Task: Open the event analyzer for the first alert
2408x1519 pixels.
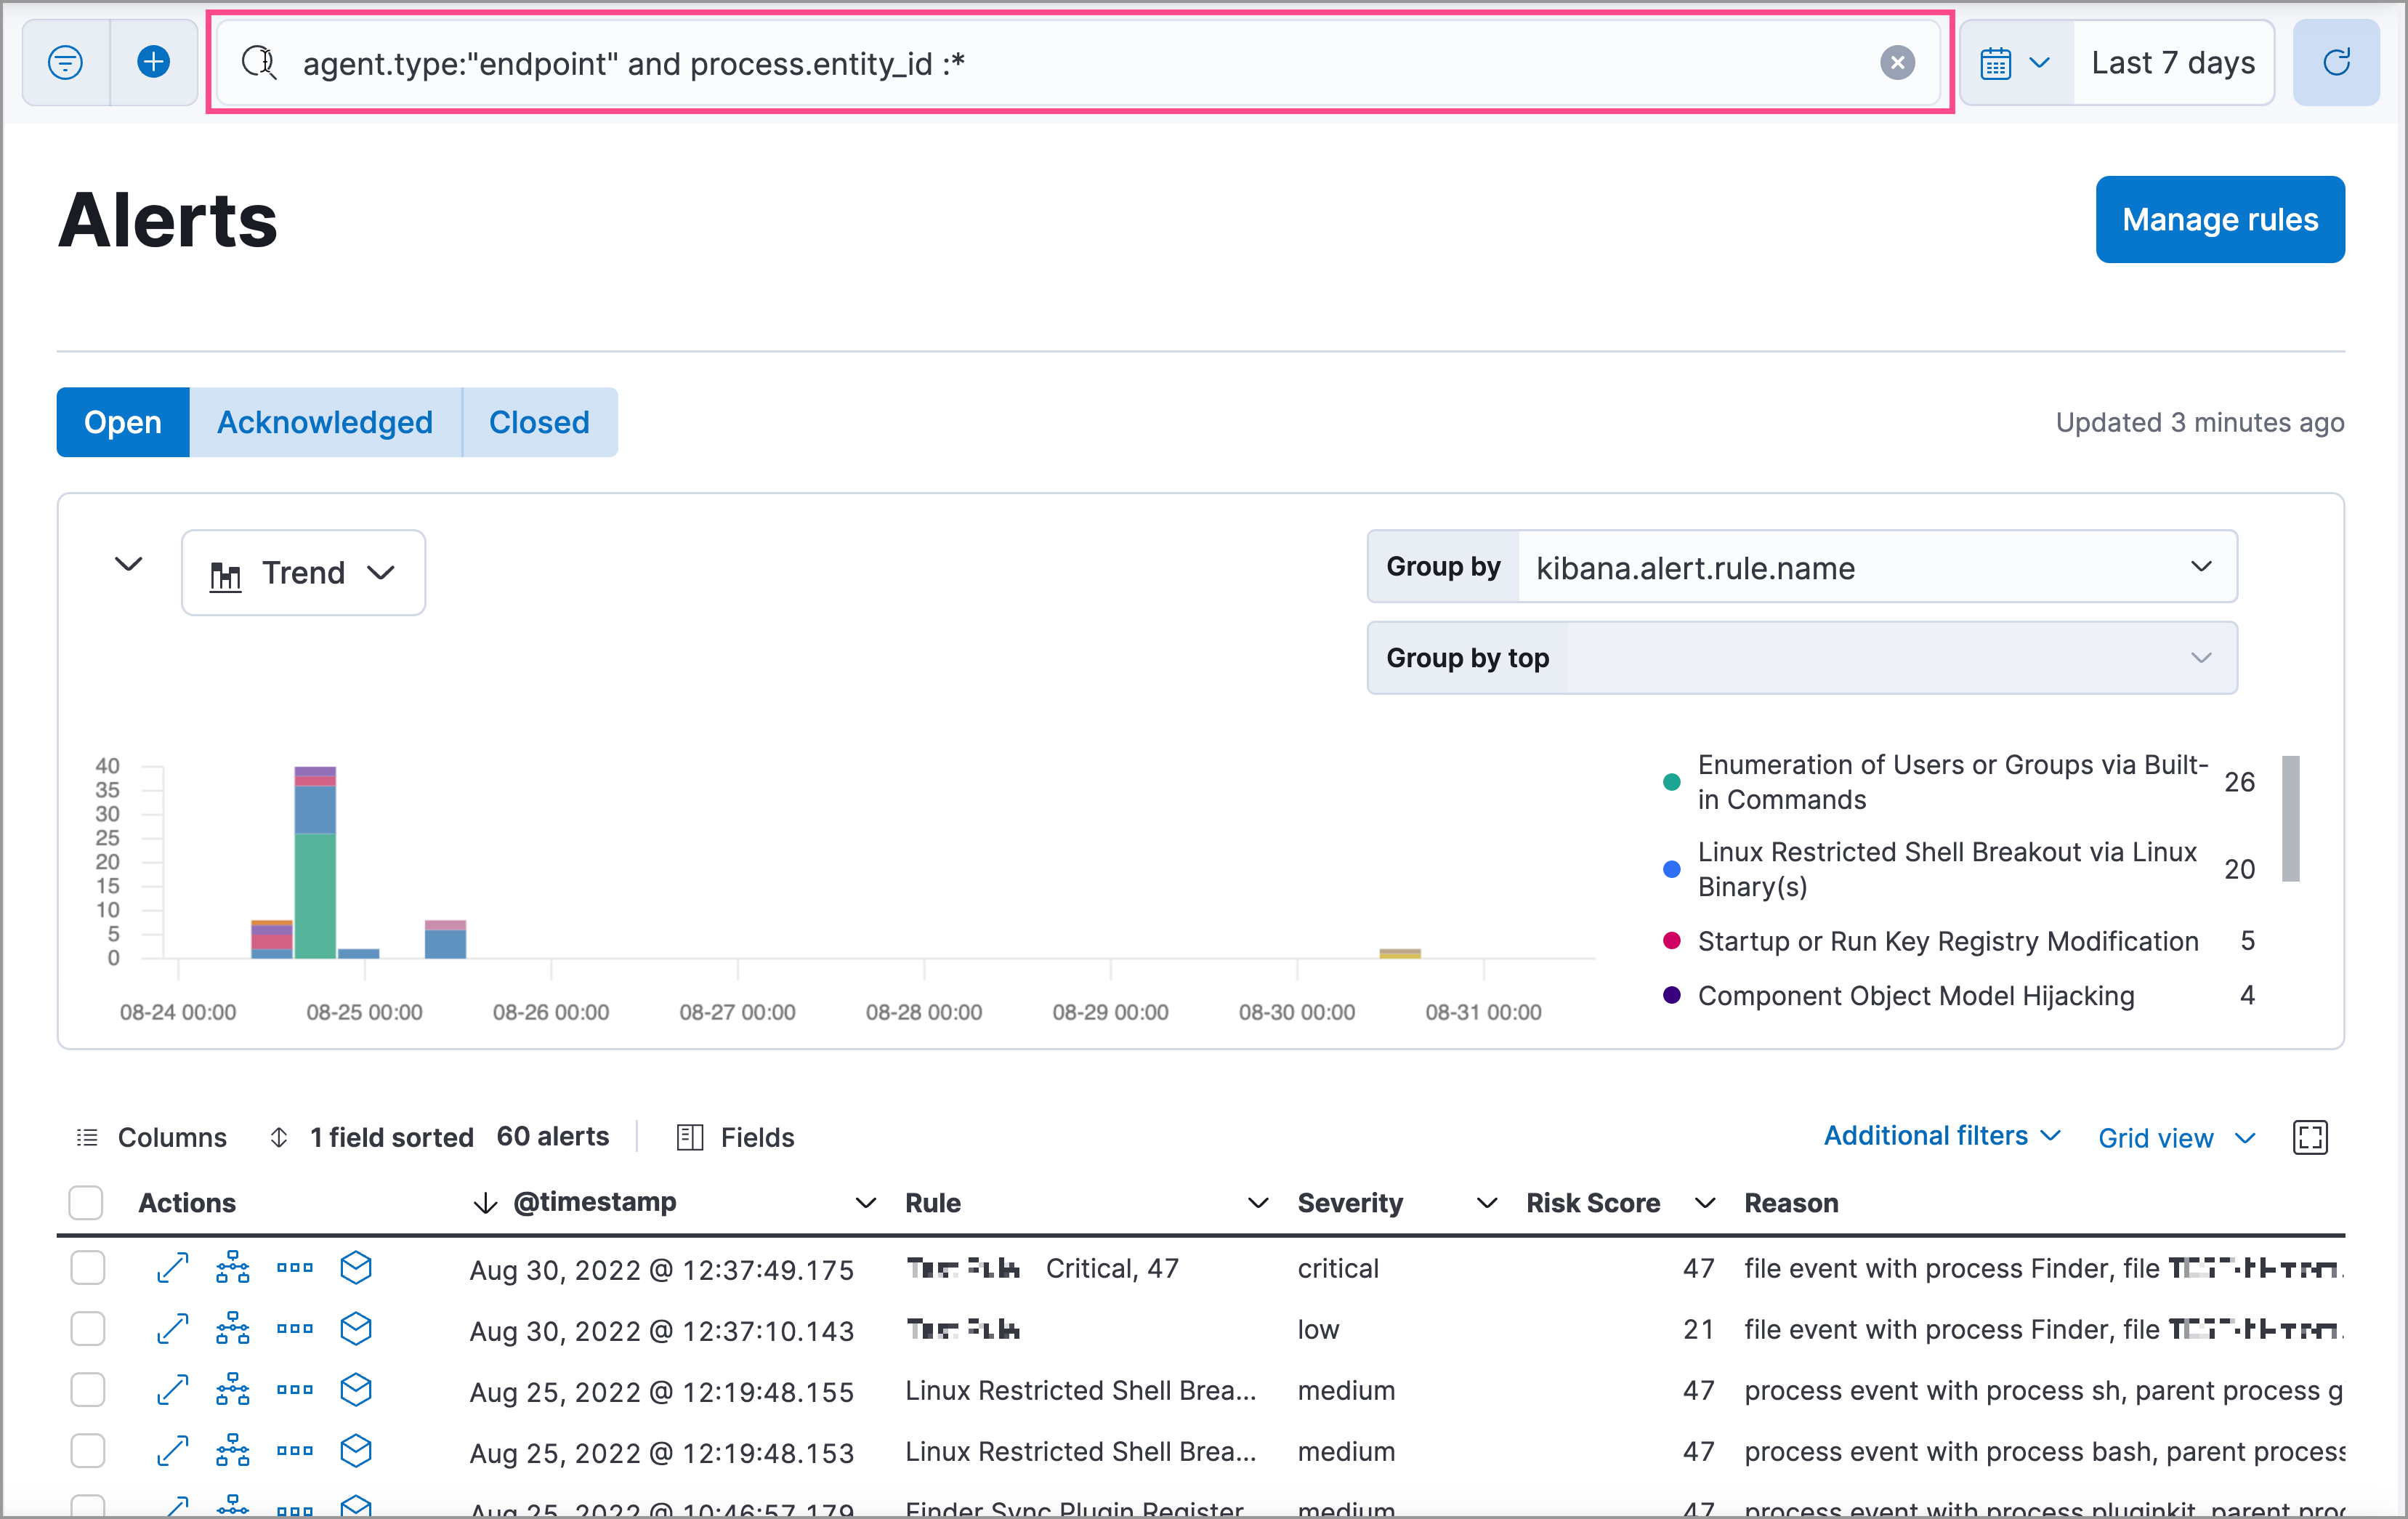Action: point(232,1268)
